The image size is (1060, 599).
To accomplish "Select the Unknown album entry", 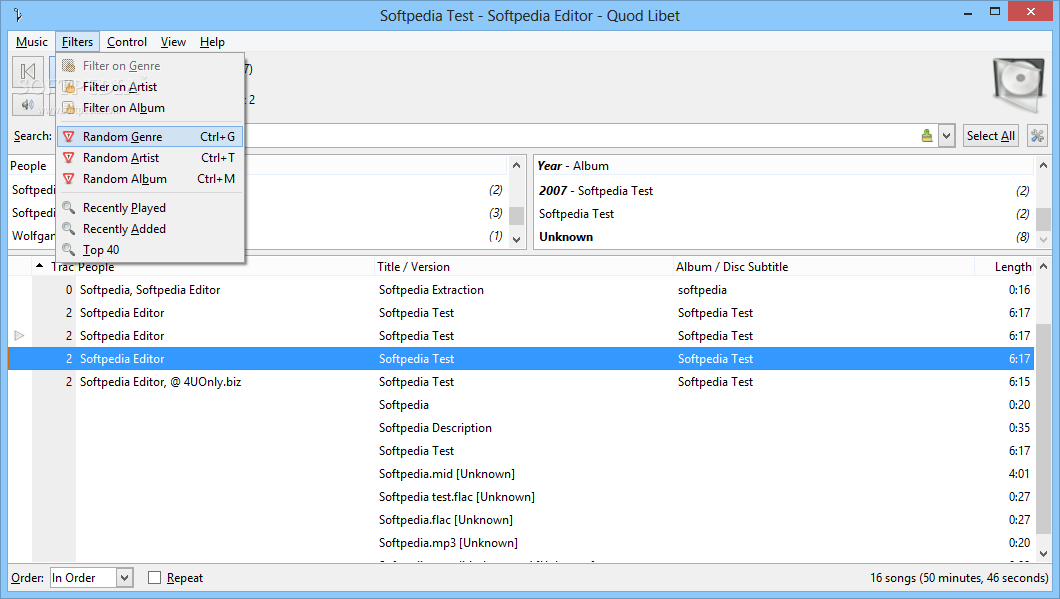I will [x=784, y=237].
